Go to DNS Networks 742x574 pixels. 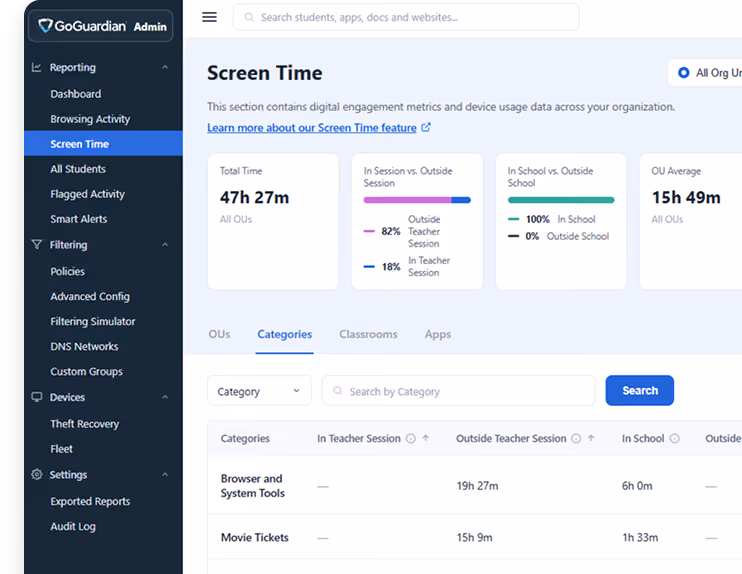coord(84,346)
